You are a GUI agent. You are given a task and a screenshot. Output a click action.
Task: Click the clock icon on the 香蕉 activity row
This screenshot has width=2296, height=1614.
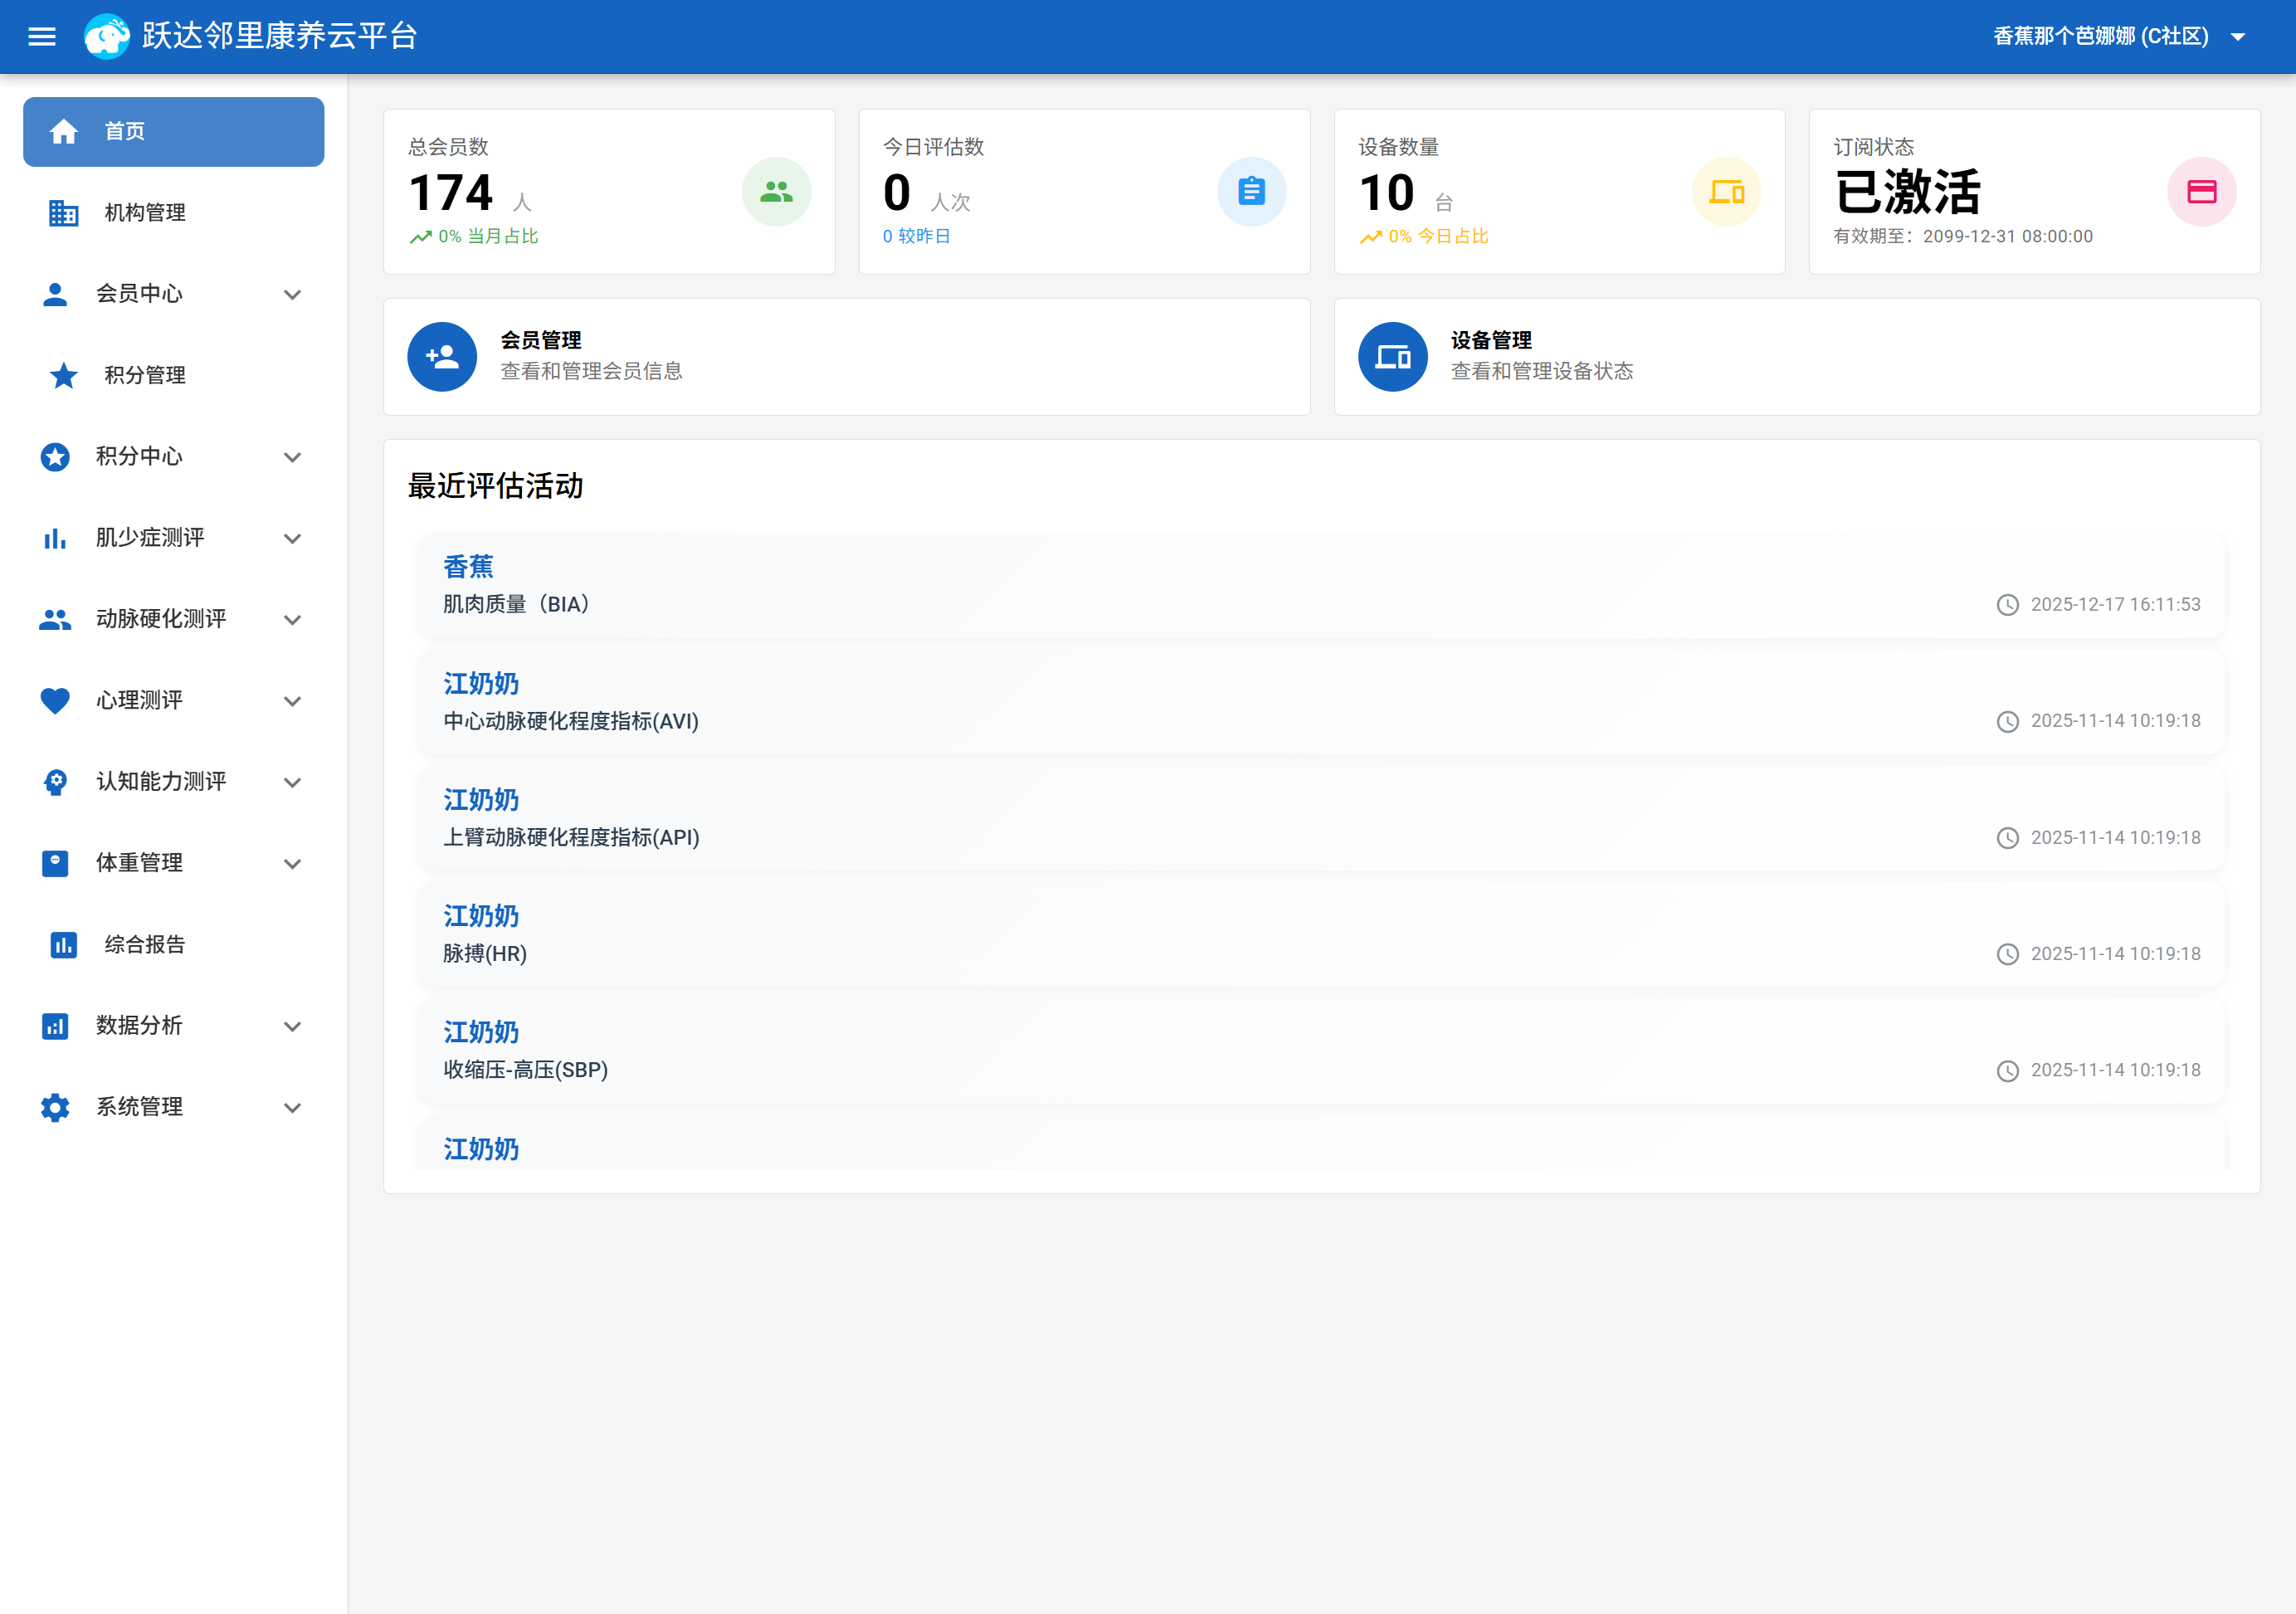pos(2007,605)
